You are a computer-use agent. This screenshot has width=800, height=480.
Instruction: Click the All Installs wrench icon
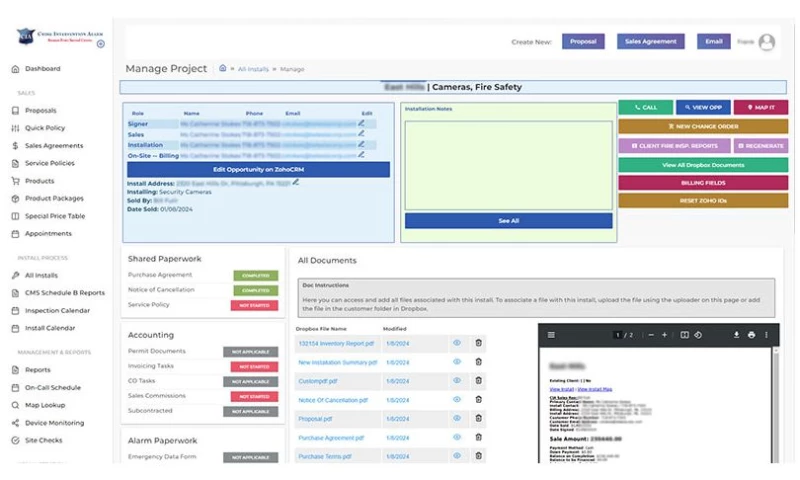click(x=15, y=275)
